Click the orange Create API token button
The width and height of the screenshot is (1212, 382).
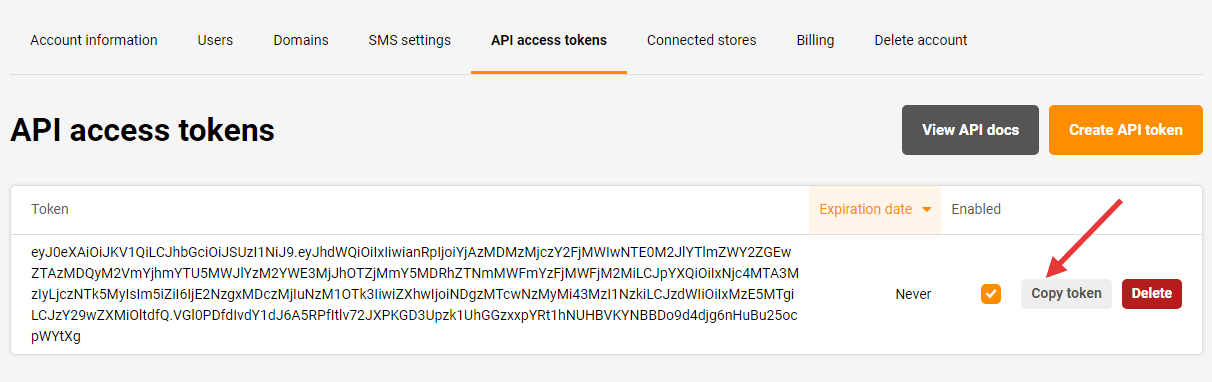(x=1126, y=130)
